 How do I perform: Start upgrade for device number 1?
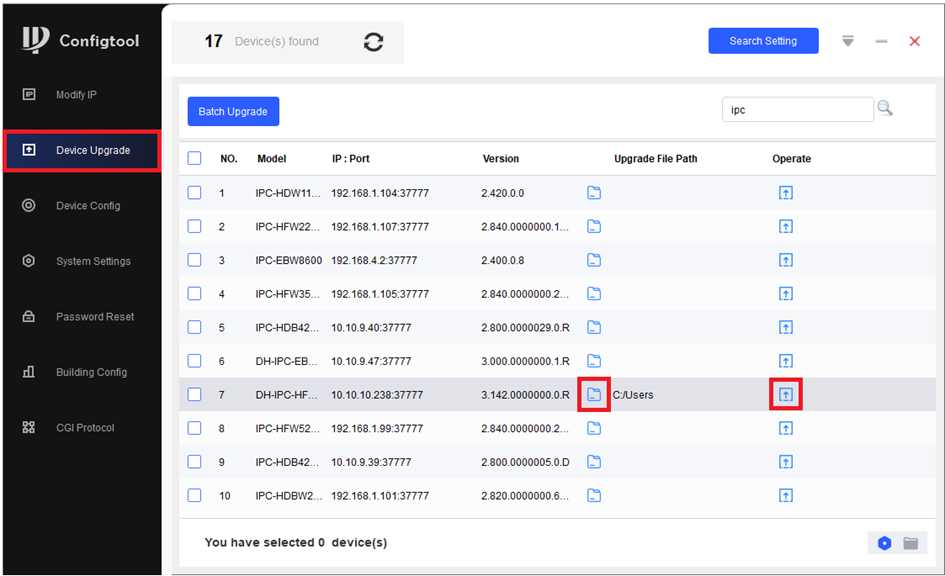coord(786,193)
